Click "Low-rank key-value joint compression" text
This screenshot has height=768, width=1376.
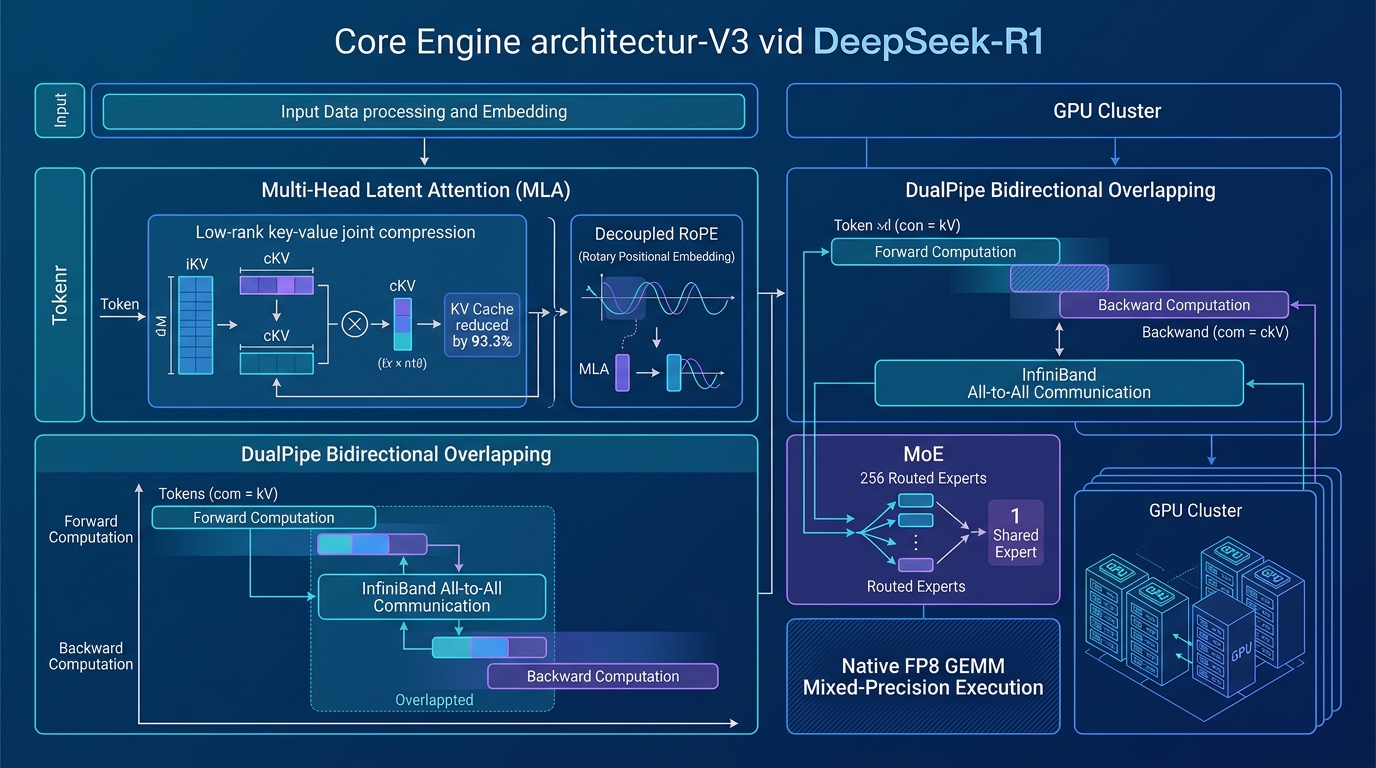(336, 232)
